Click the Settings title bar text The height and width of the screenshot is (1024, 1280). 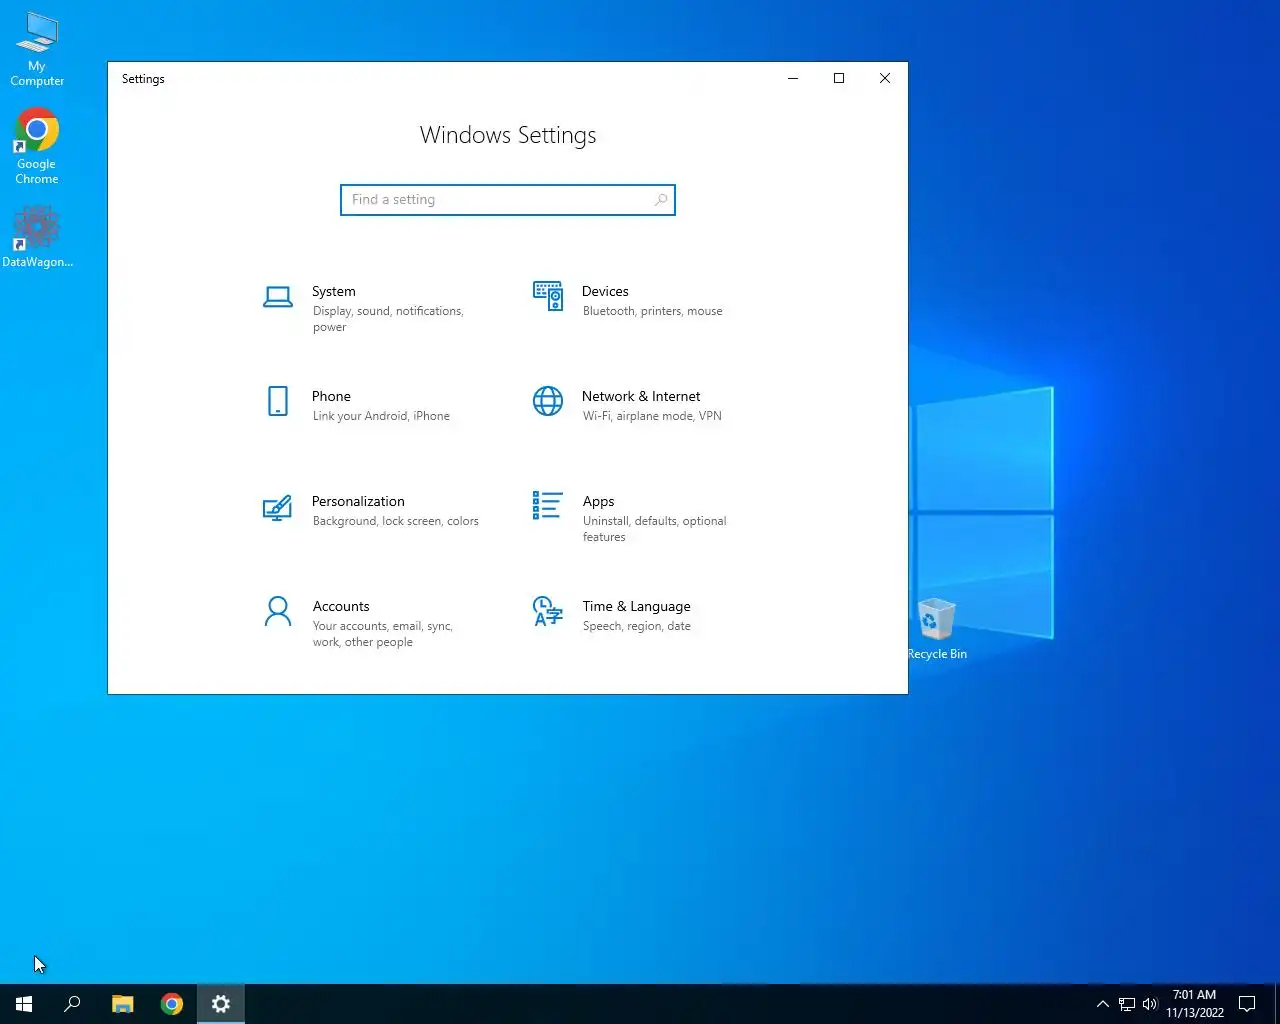point(143,79)
